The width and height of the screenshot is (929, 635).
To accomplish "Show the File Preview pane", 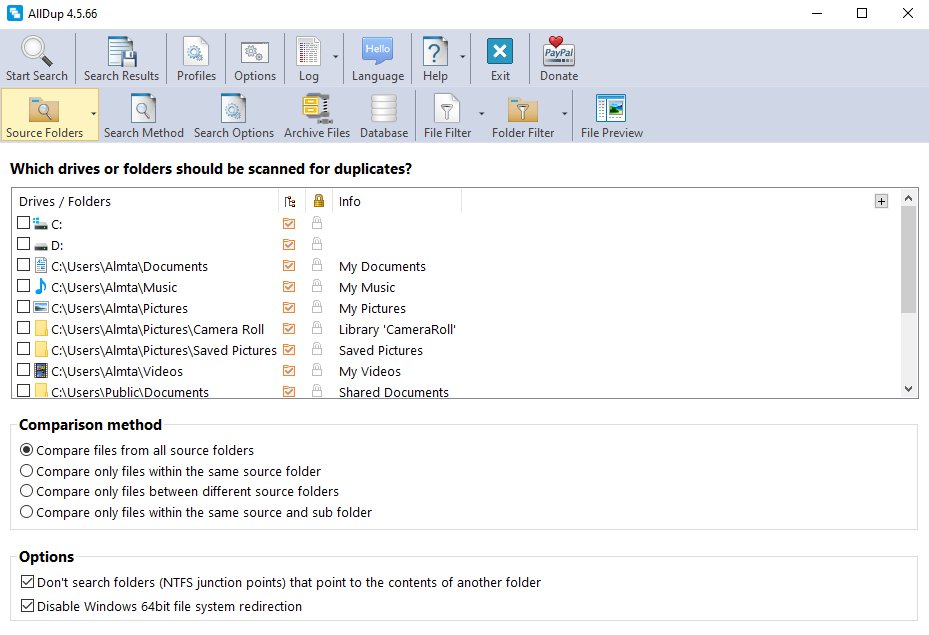I will coord(611,109).
